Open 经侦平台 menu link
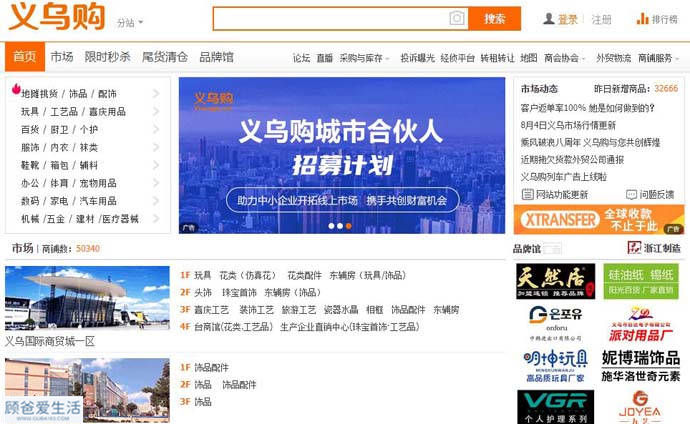690x424 pixels. pyautogui.click(x=458, y=58)
